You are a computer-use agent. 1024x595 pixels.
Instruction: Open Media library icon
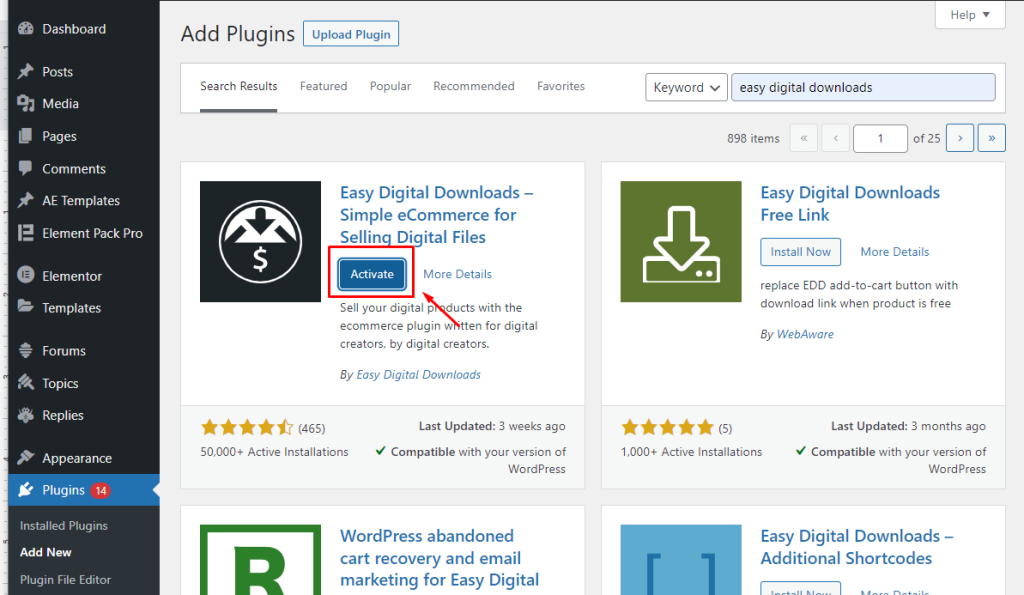(x=25, y=103)
